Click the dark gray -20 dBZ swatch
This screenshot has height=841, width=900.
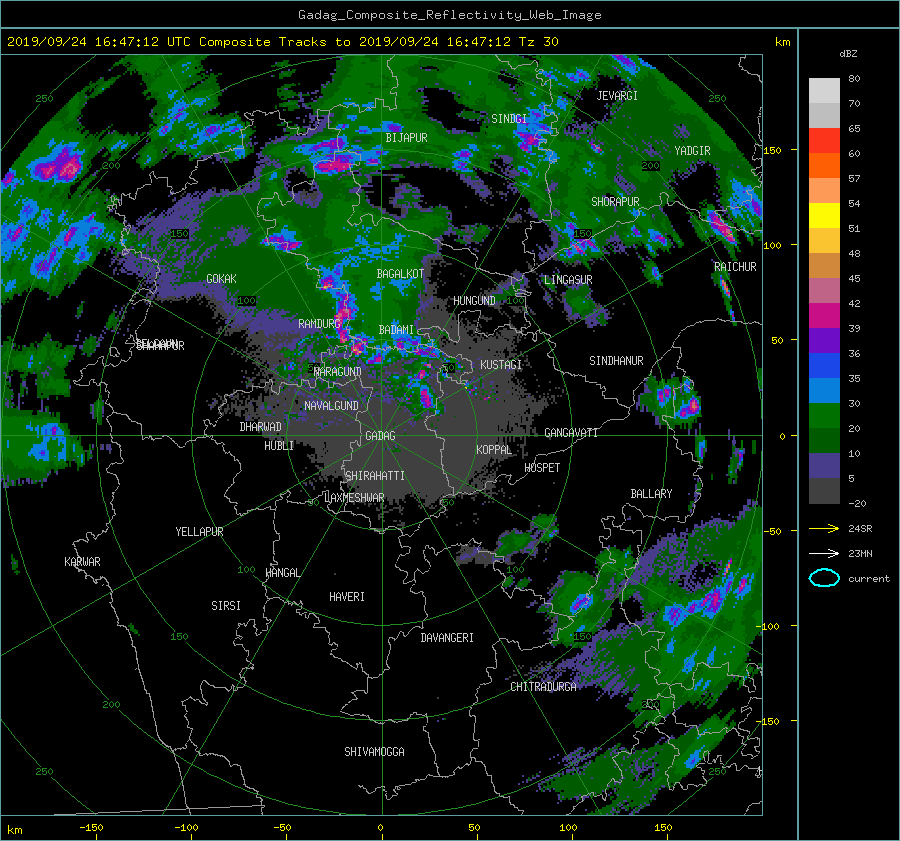coord(824,491)
